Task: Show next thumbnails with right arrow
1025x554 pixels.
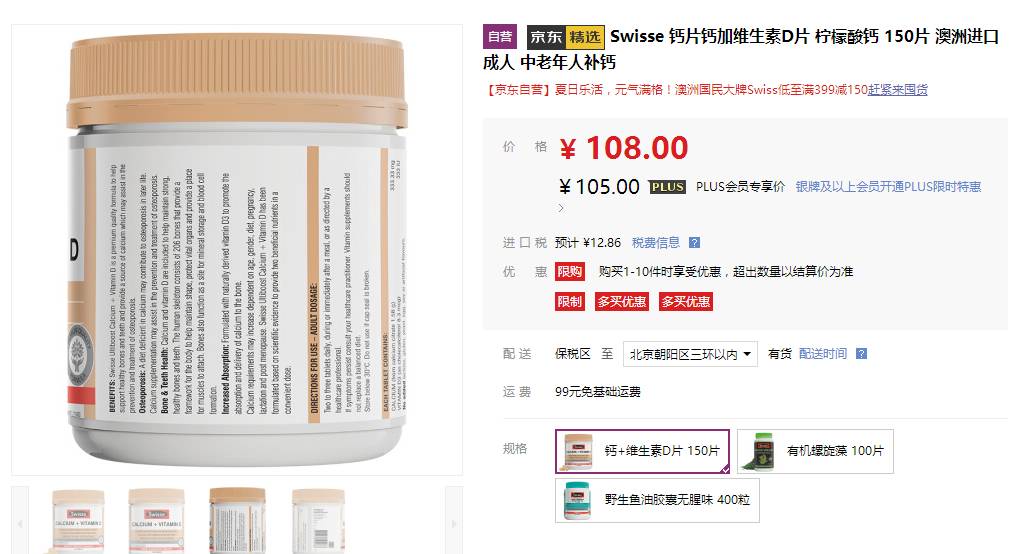Action: [454, 523]
